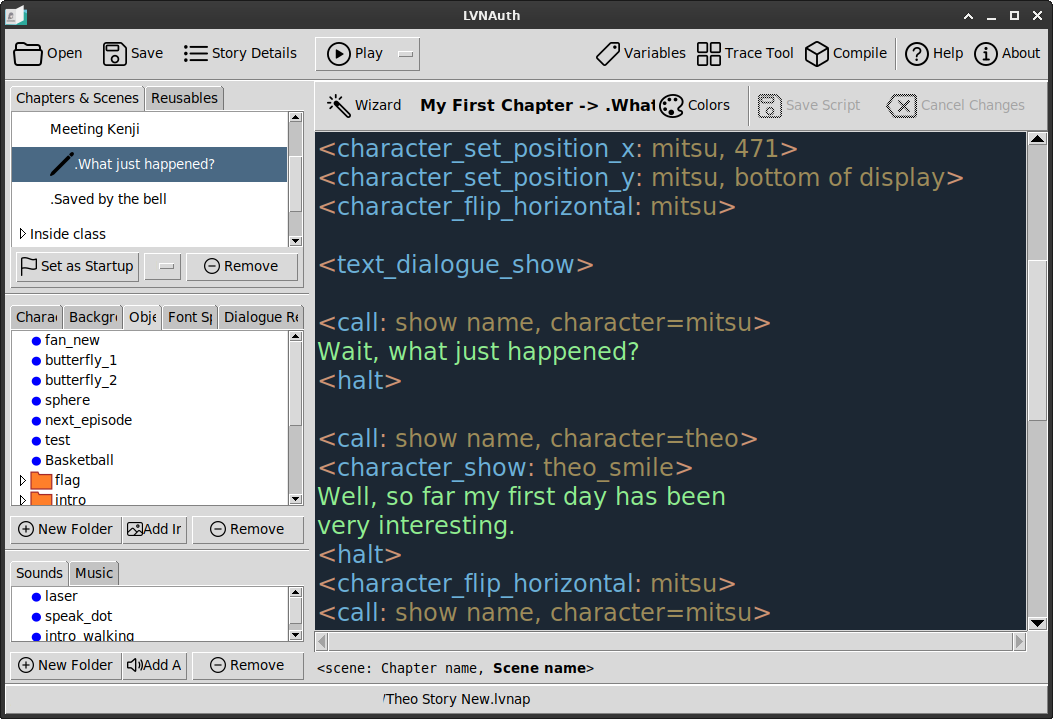The width and height of the screenshot is (1053, 719).
Task: Compile the visual novel
Action: coord(846,54)
